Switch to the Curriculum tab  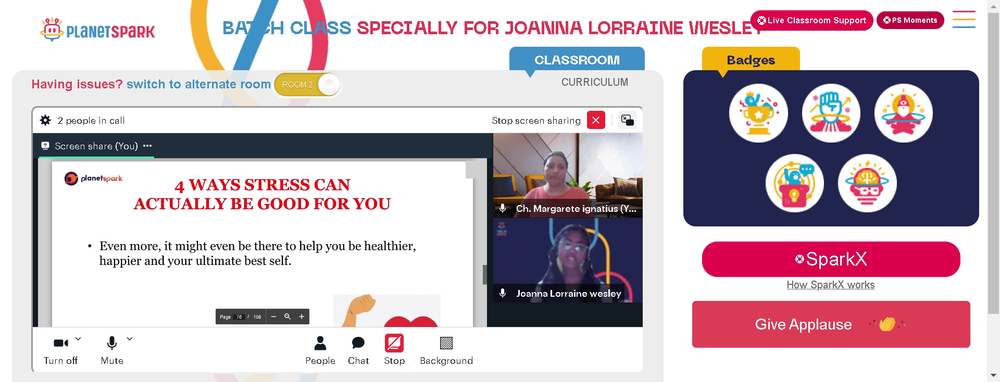click(594, 82)
